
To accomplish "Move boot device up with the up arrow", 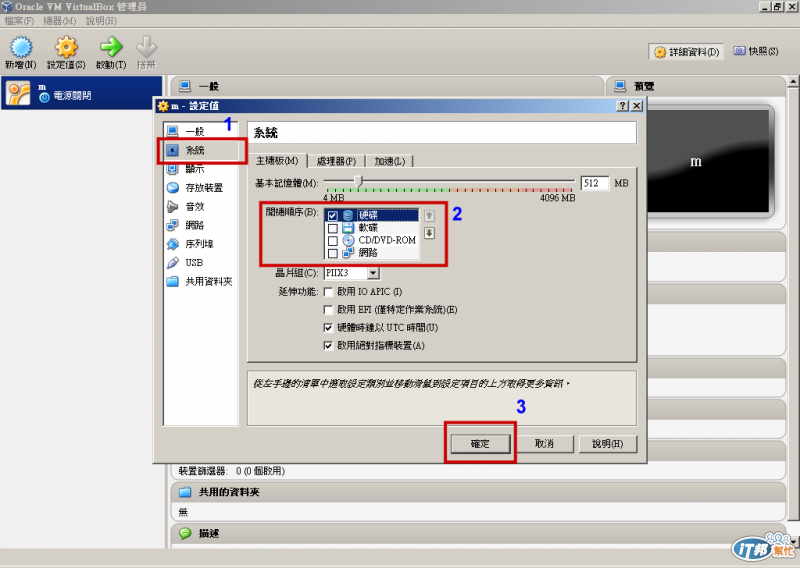I will tap(430, 215).
